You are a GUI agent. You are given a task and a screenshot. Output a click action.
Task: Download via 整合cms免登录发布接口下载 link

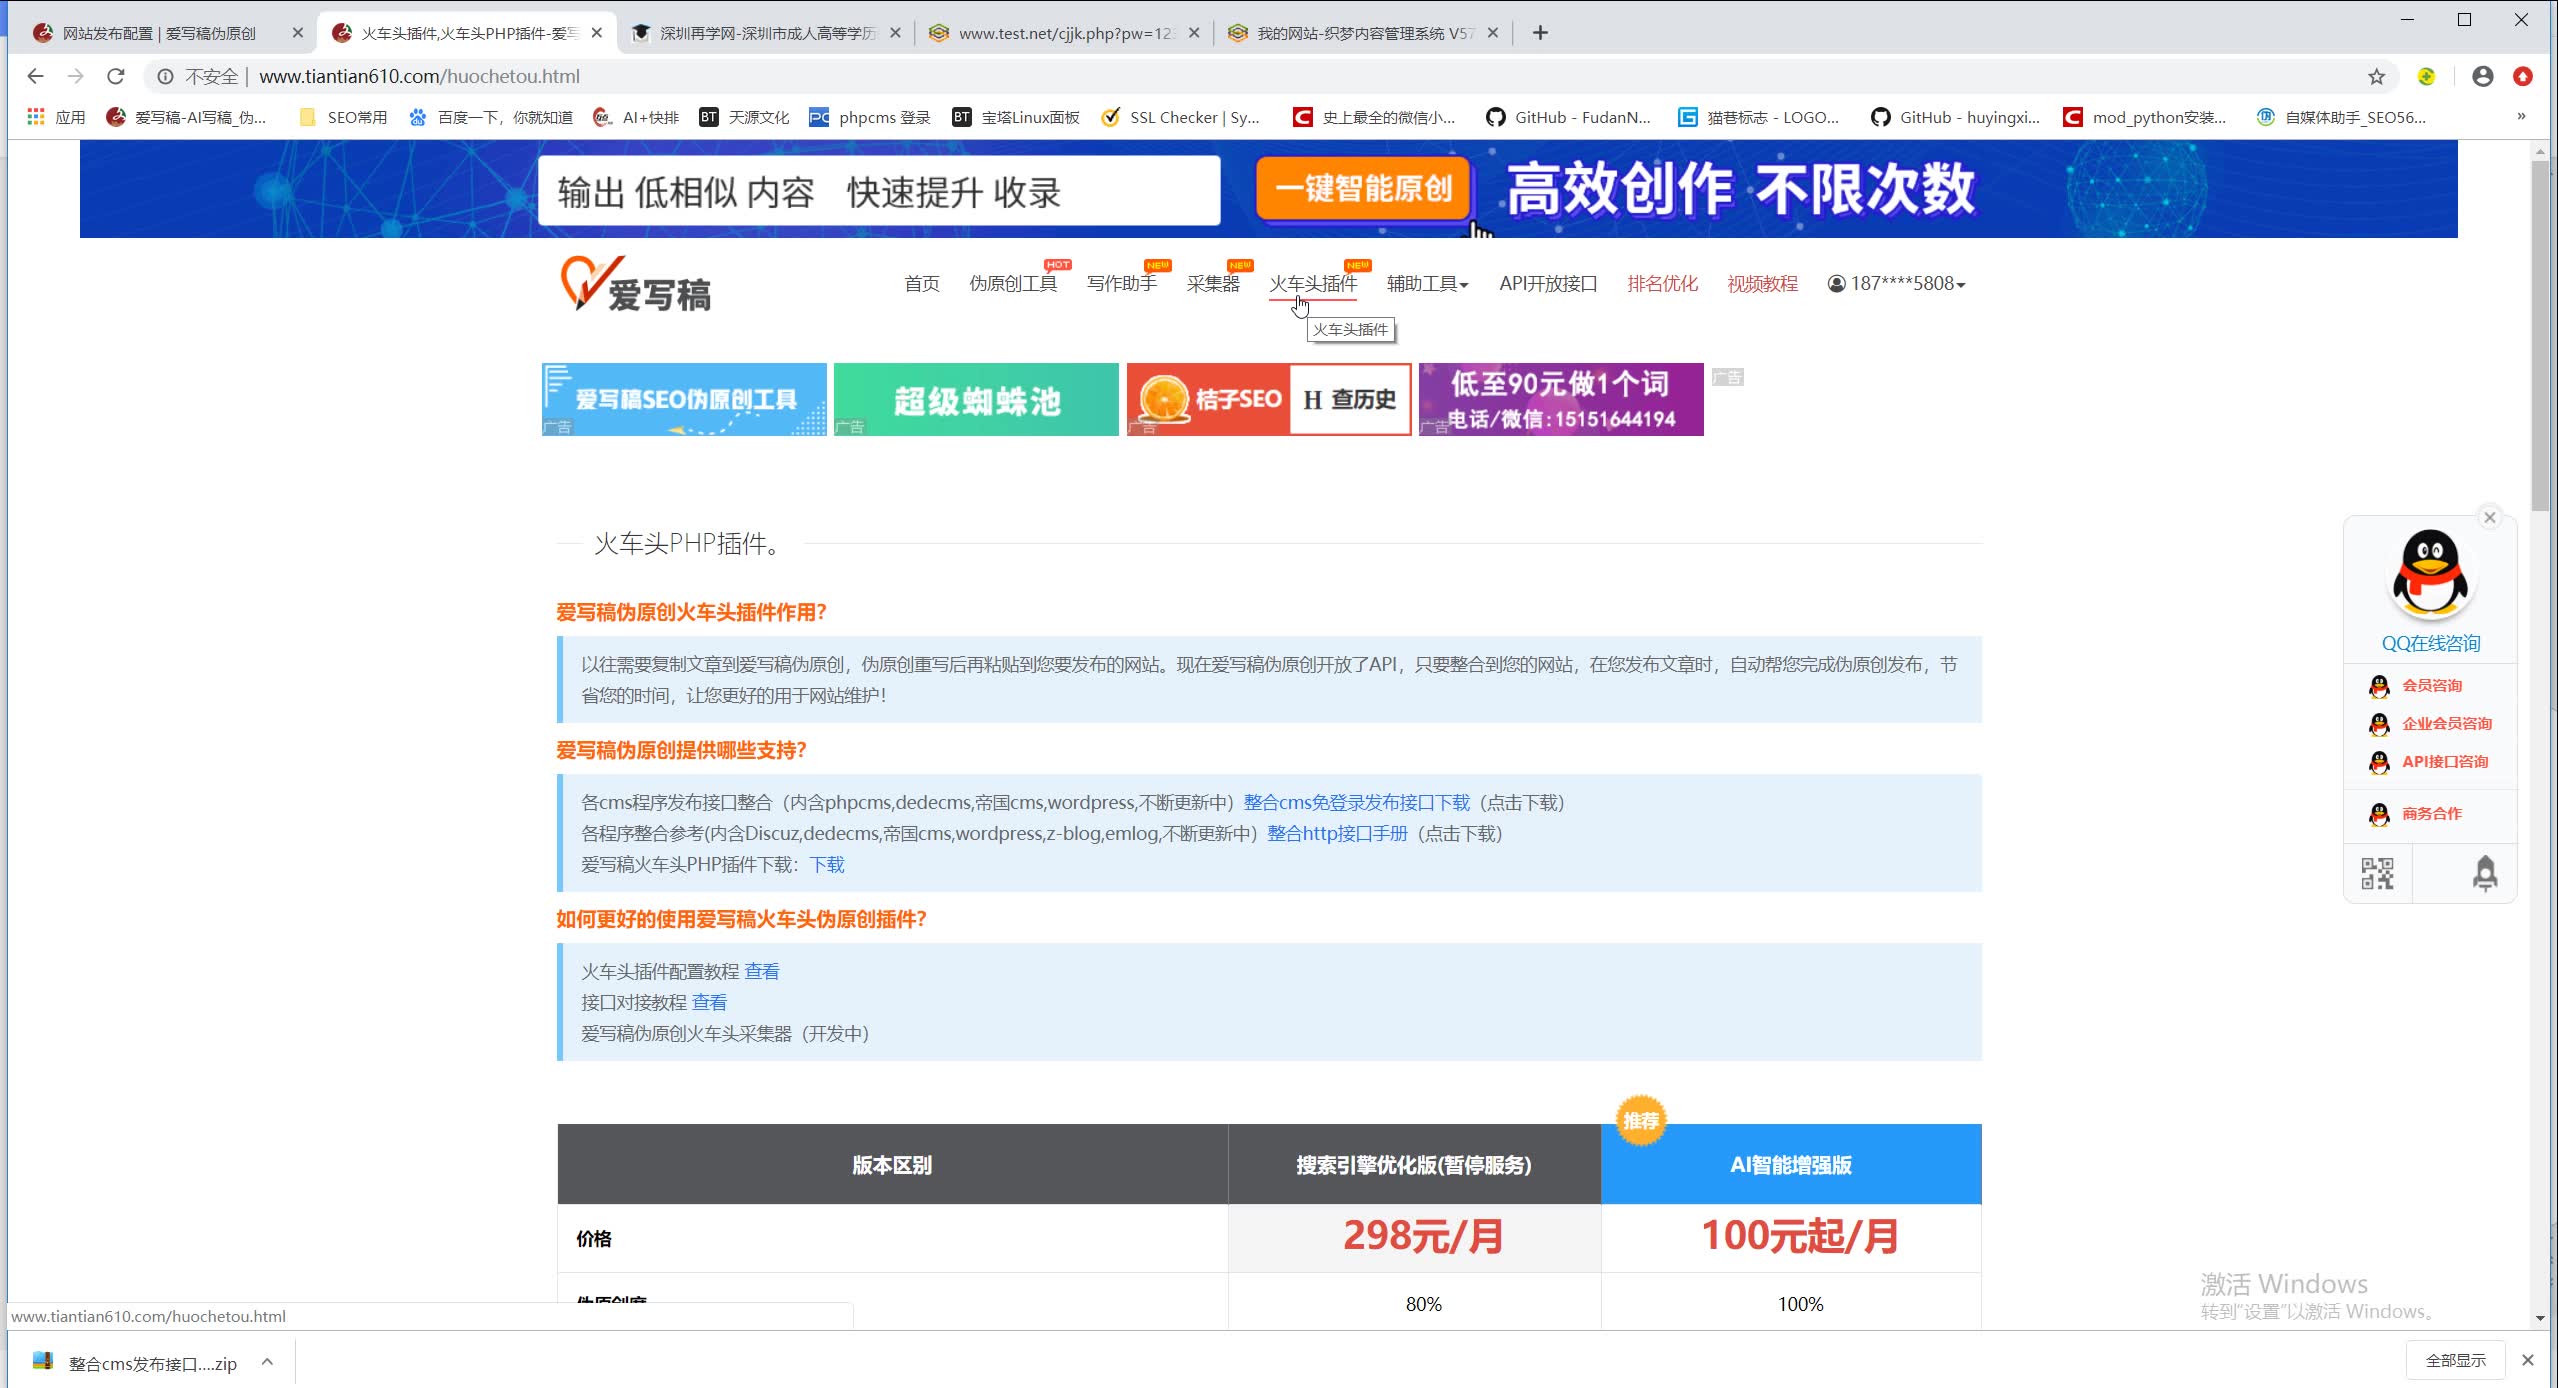coord(1356,803)
